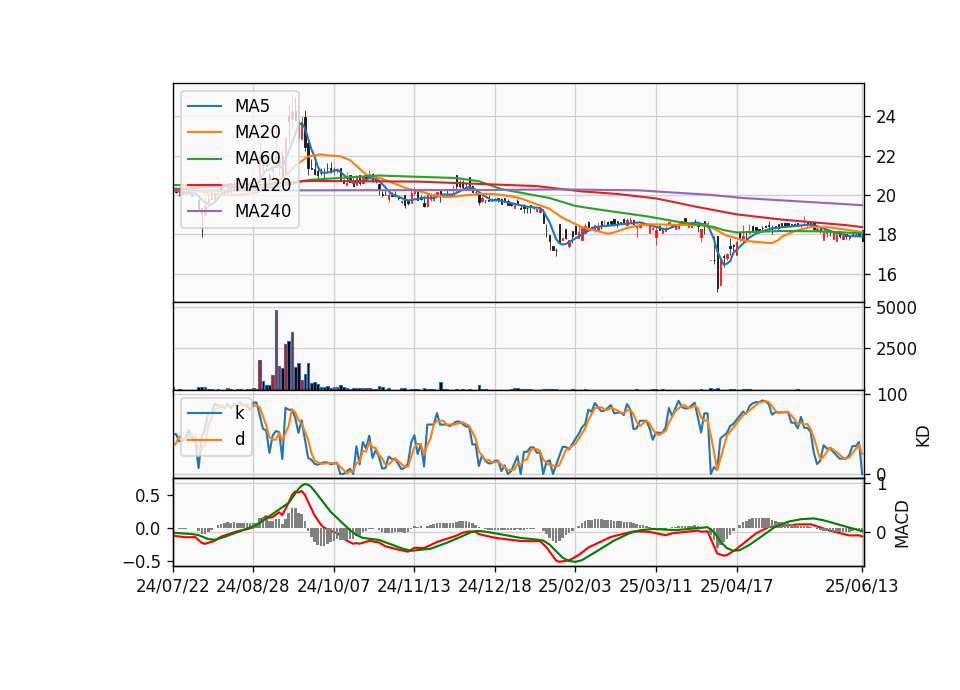This screenshot has height=690, width=960.
Task: Click the price axis value 20
Action: click(885, 196)
